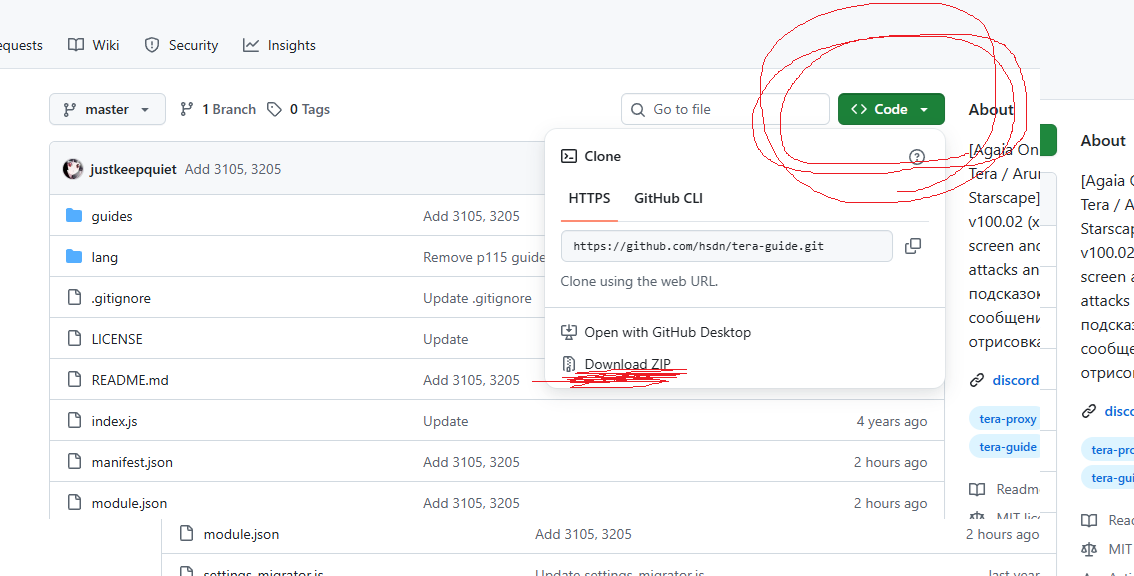Open the green Code dropdown button
Viewport: 1134px width, 576px height.
[x=890, y=109]
